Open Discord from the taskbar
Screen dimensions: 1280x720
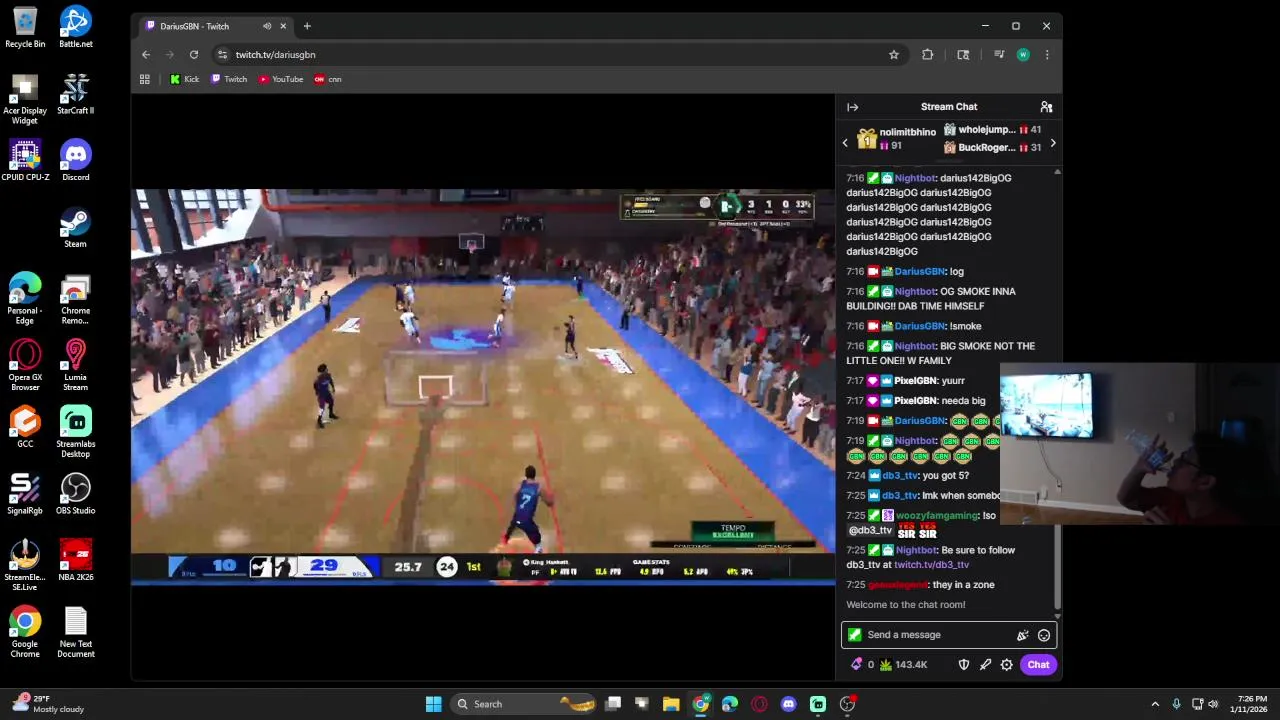[x=788, y=704]
